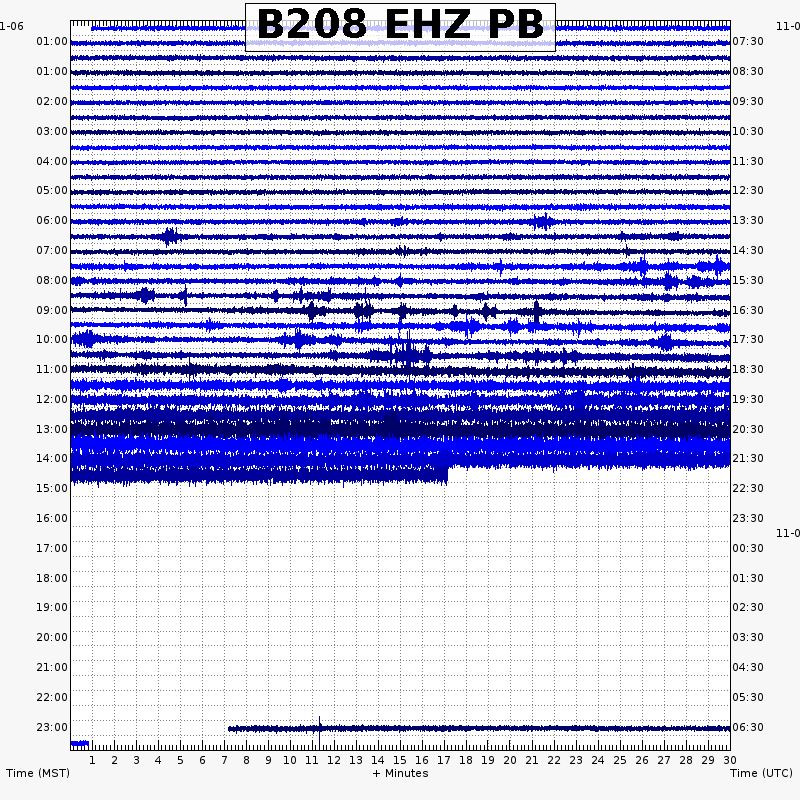Click minute tick label 20 on bottom axis

(x=510, y=760)
